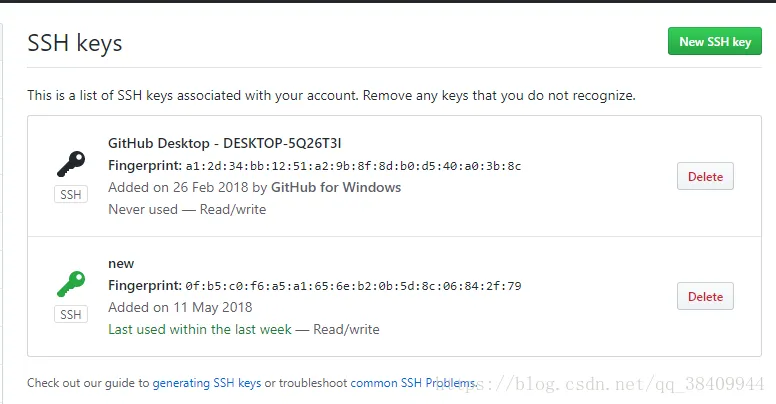
Task: Click the SSH badge under the green key
Action: pos(70,315)
